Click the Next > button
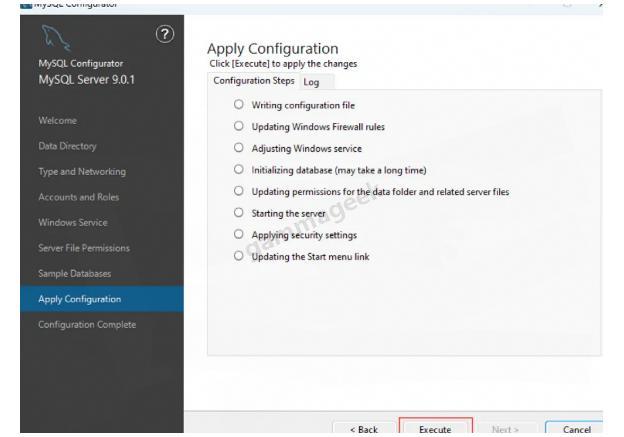This screenshot has height=437, width=624. [x=505, y=429]
